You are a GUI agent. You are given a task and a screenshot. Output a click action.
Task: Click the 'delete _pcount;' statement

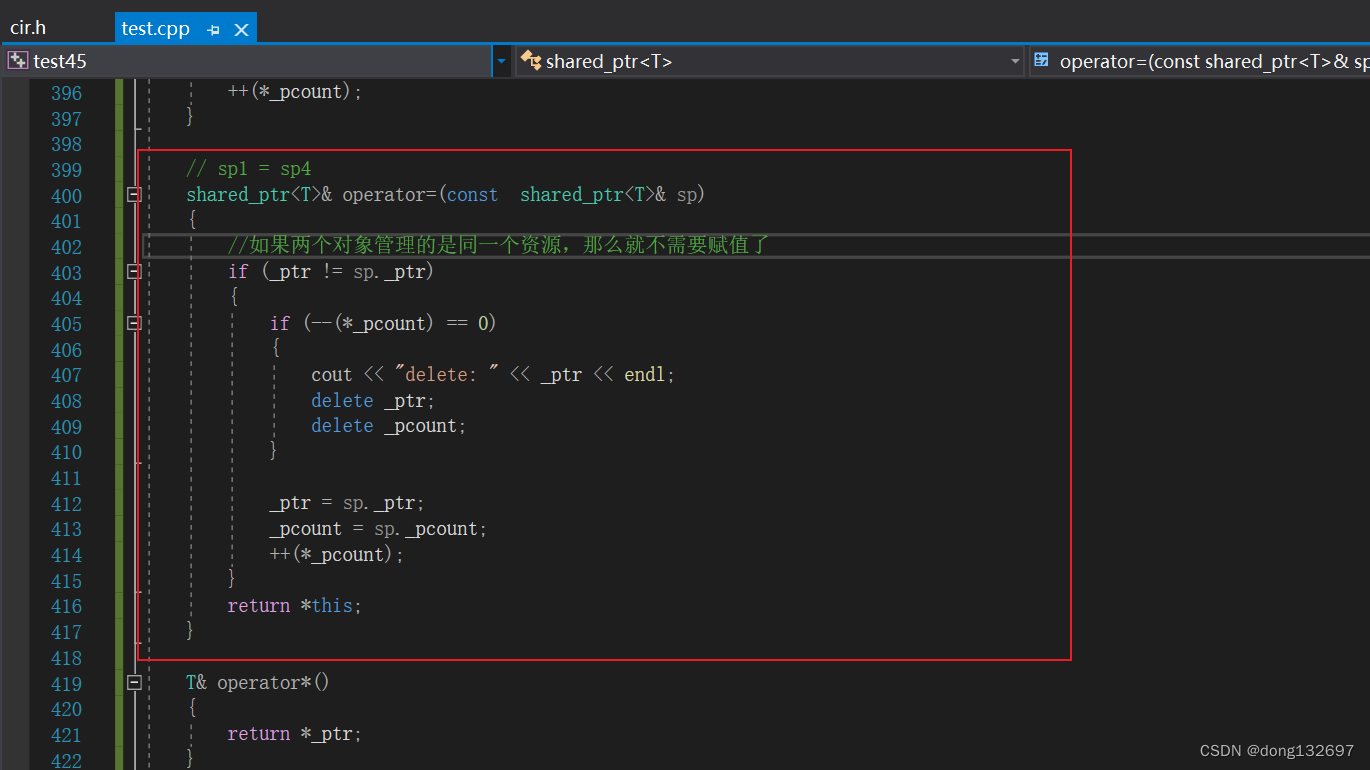tap(389, 426)
